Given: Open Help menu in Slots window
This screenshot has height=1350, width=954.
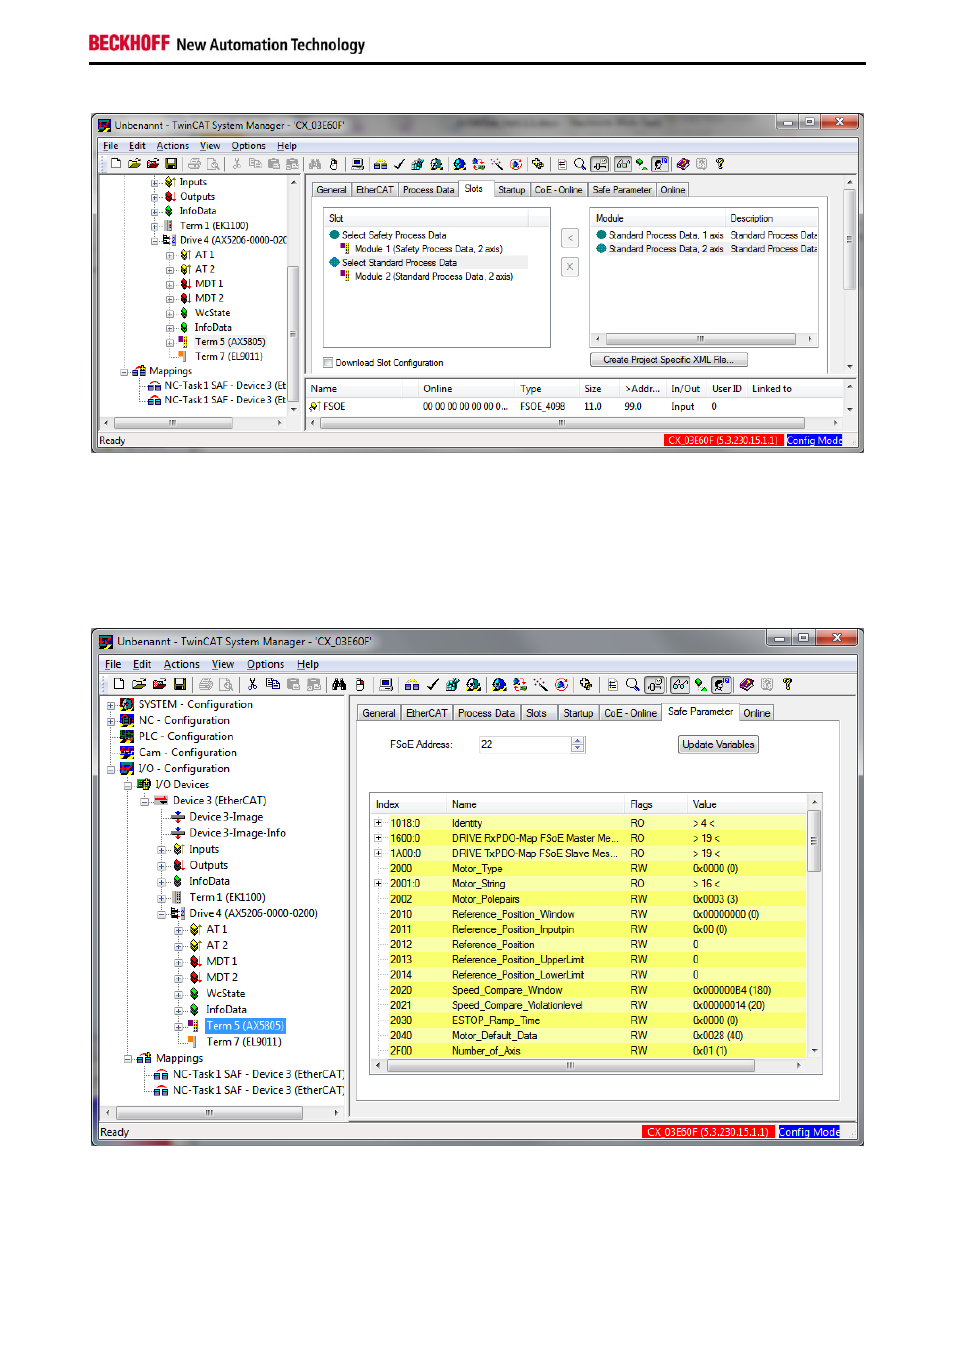Looking at the screenshot, I should point(287,146).
